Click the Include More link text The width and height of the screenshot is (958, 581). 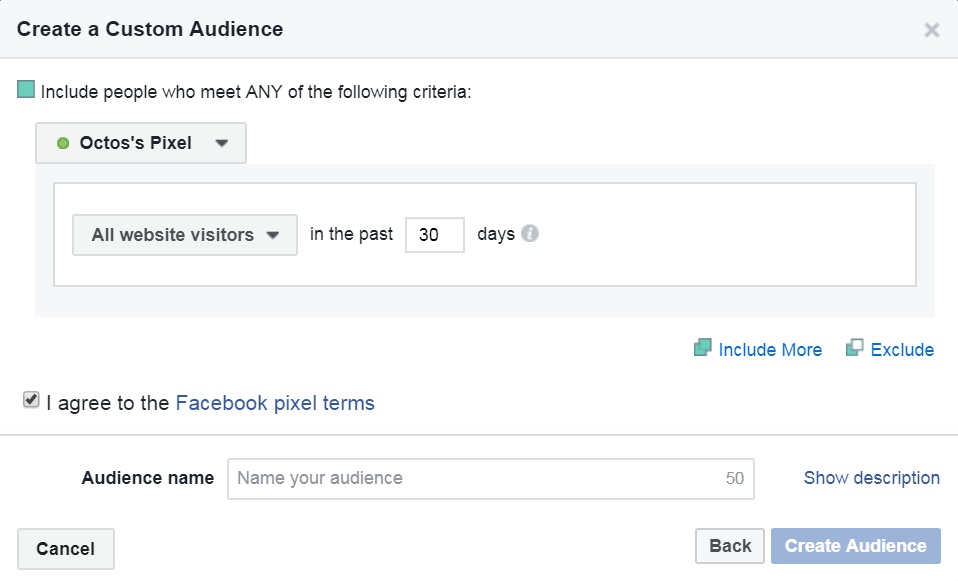click(770, 350)
